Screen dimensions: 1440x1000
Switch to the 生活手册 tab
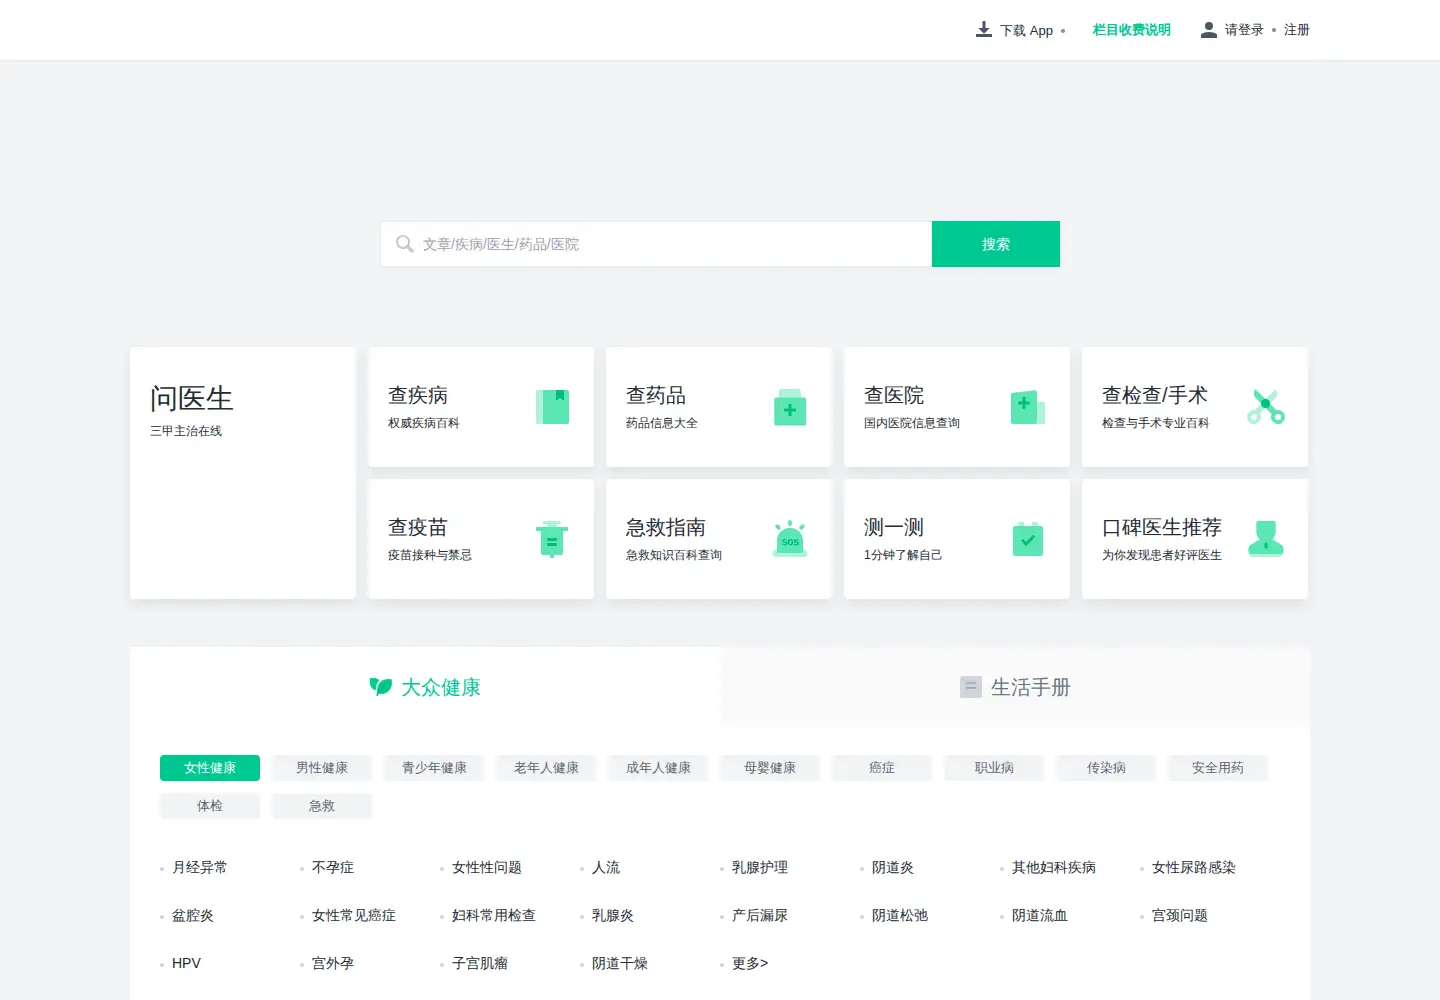click(1016, 687)
